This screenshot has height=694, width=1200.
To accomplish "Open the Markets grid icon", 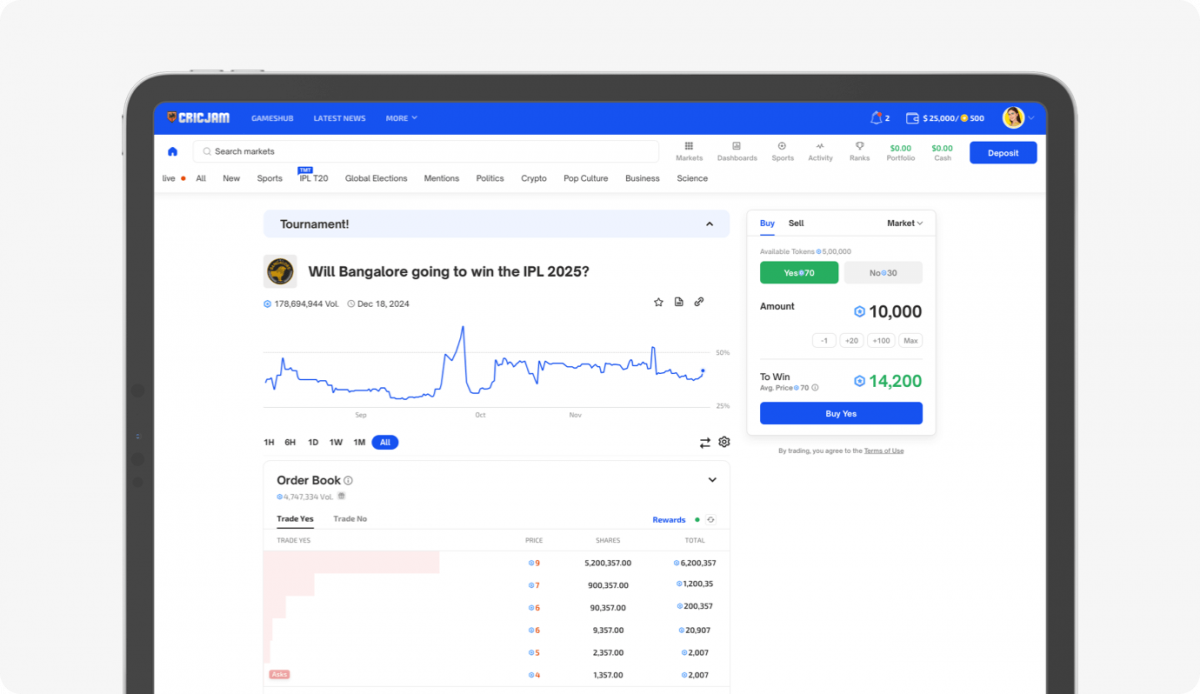I will pyautogui.click(x=689, y=146).
